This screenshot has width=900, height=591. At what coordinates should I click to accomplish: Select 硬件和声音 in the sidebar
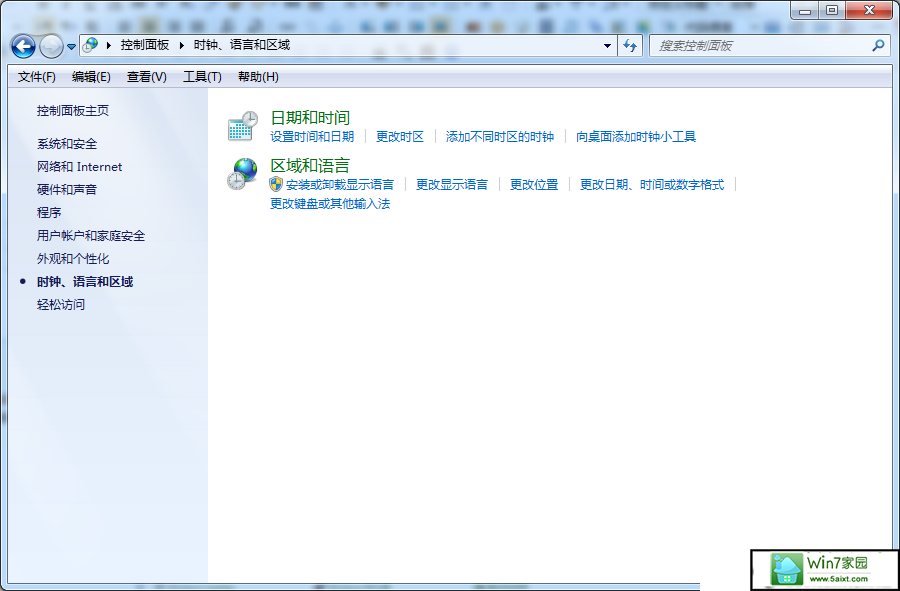[x=67, y=190]
